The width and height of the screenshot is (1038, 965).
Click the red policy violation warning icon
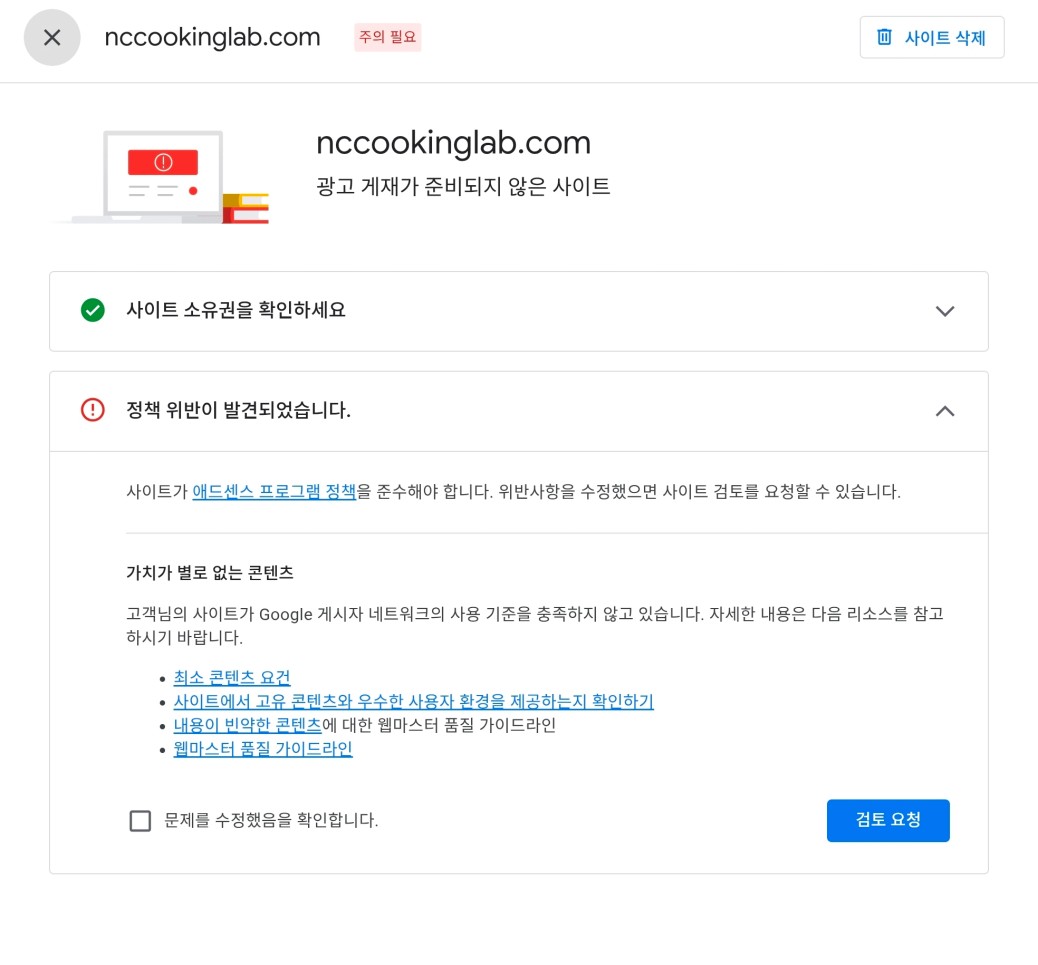pyautogui.click(x=93, y=410)
